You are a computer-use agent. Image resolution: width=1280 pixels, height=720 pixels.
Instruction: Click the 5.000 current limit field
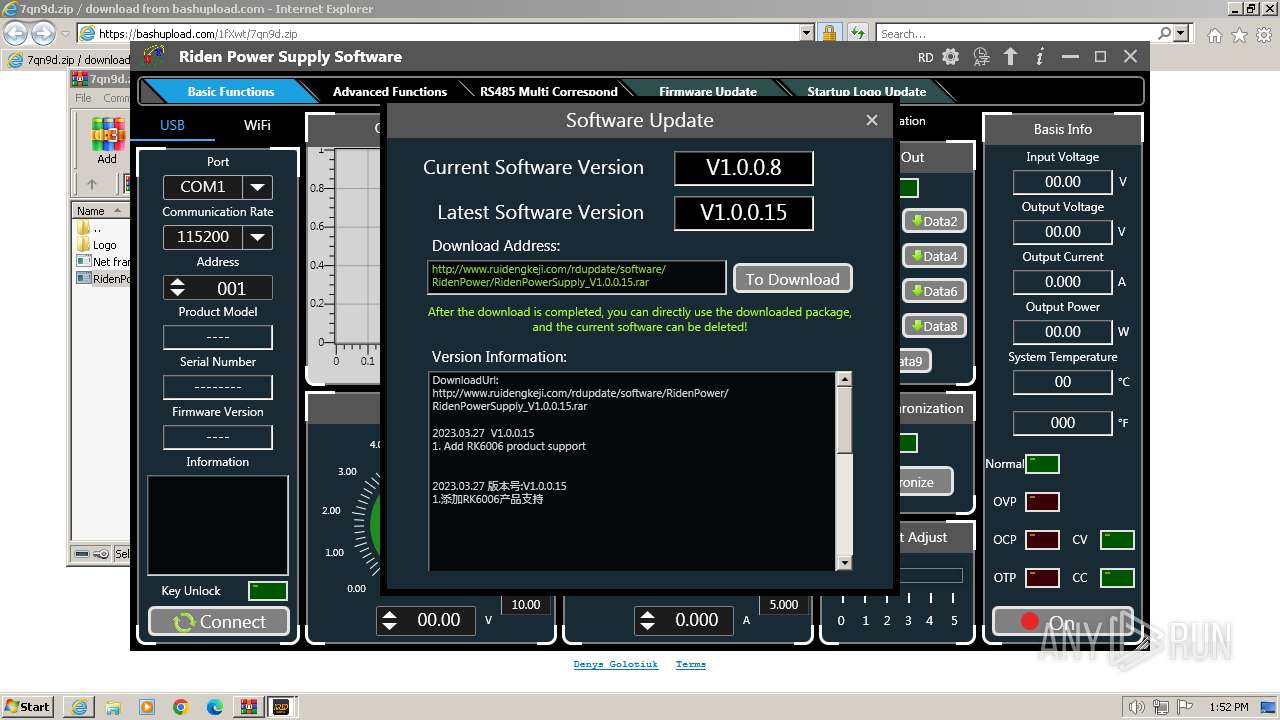pos(783,605)
